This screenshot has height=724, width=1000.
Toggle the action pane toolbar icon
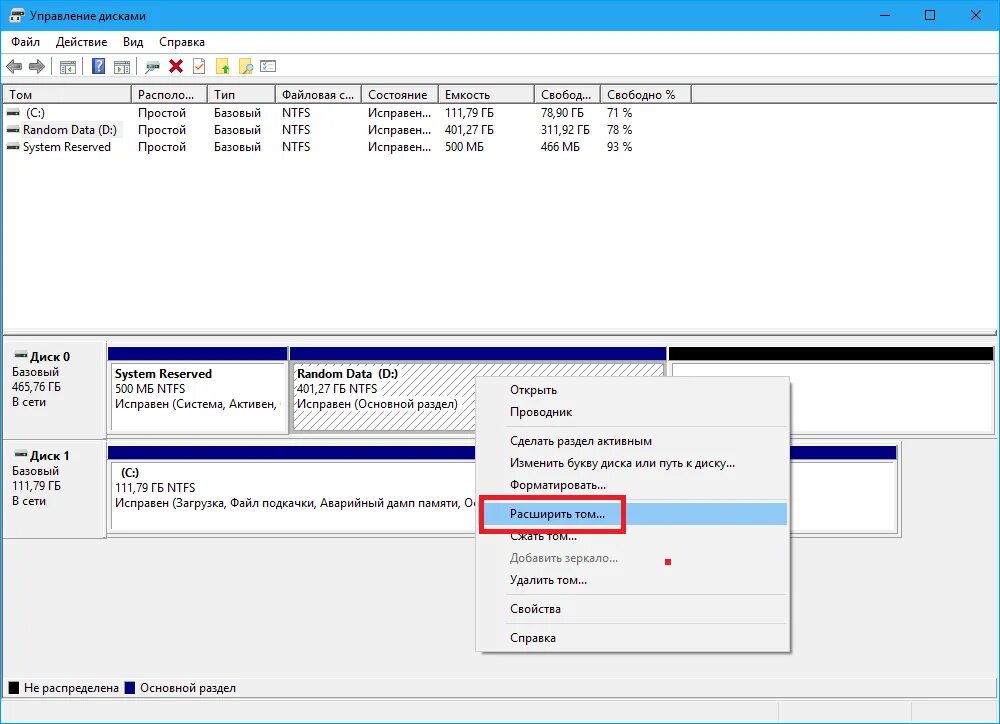tap(122, 66)
